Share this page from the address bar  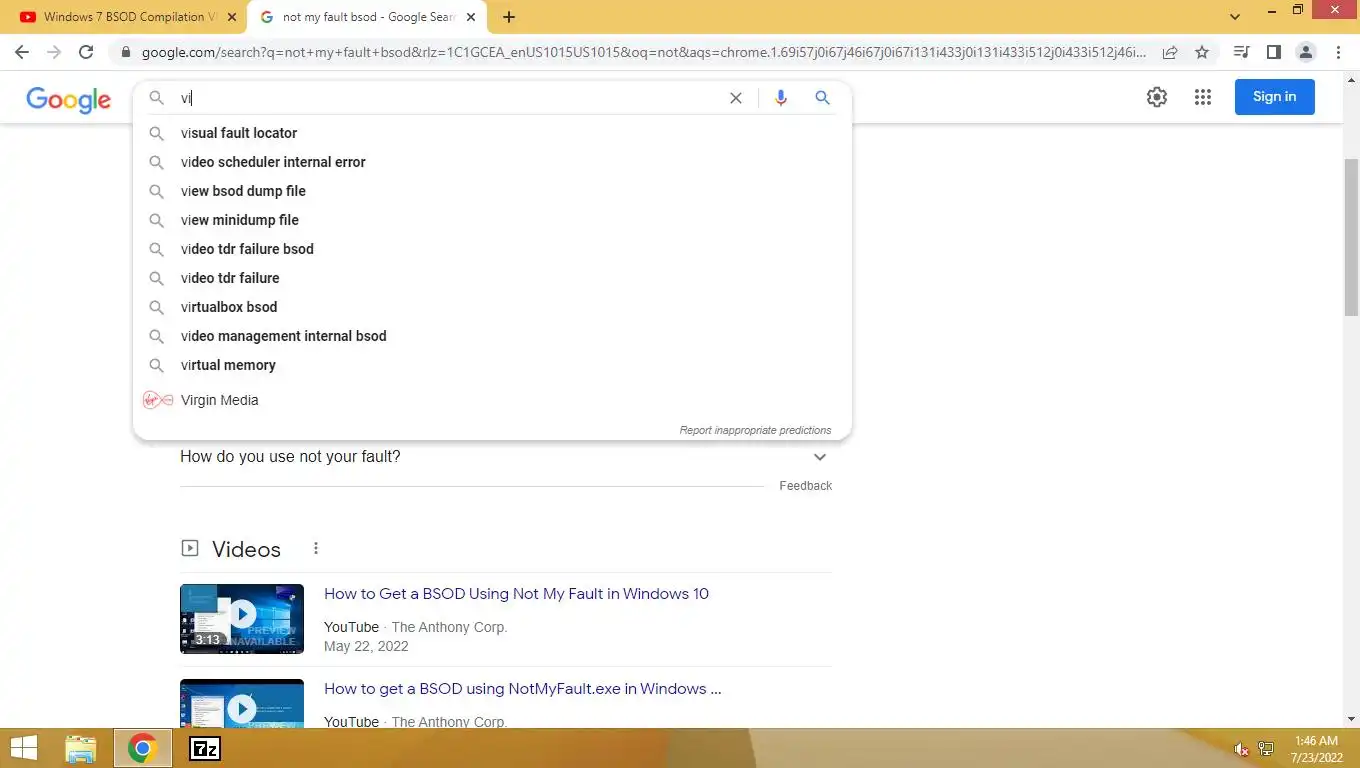[1170, 52]
